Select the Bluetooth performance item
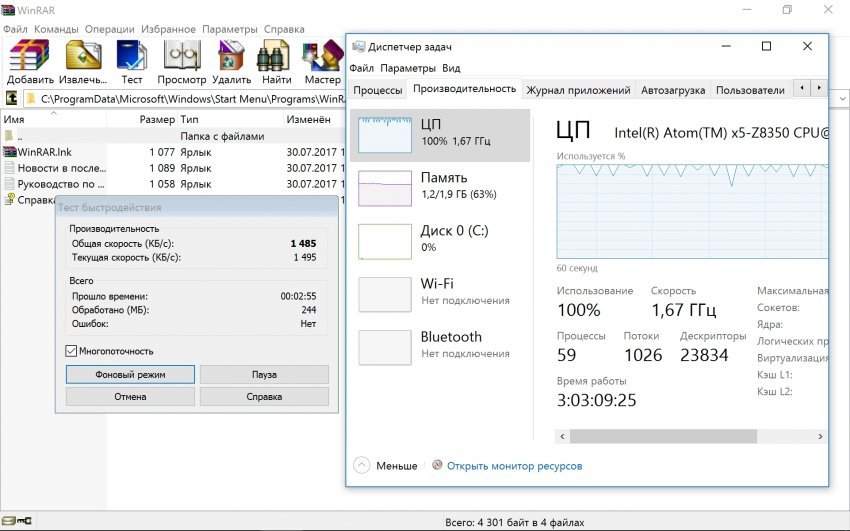This screenshot has width=850, height=531. 440,347
